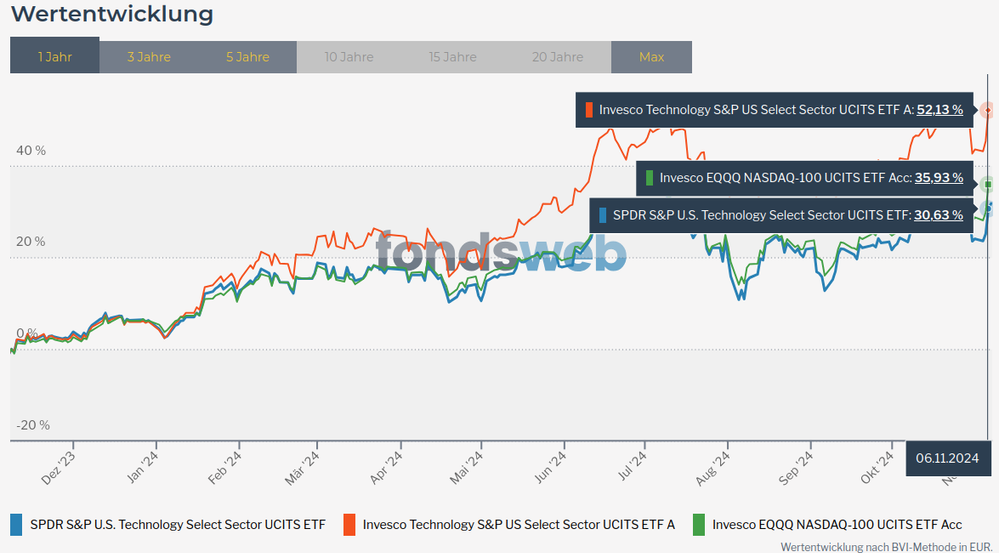The width and height of the screenshot is (999, 553).
Task: Click the green Invesco EQQQ swatch in bottom legend
Action: [x=698, y=524]
